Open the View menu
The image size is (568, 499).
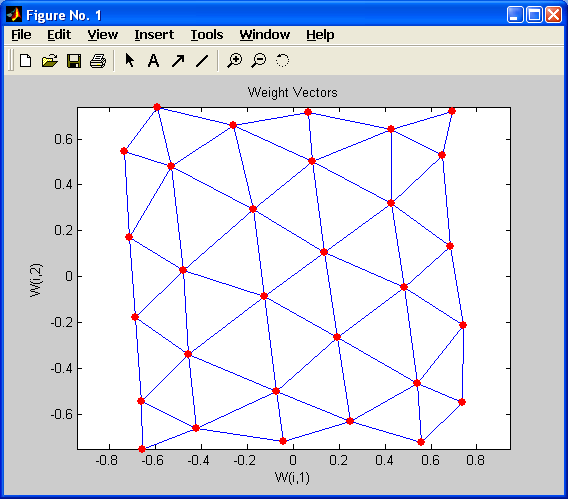[103, 35]
